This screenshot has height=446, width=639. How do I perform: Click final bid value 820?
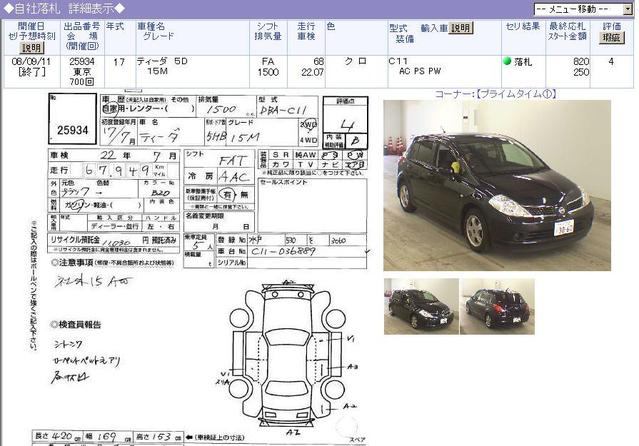(x=581, y=62)
